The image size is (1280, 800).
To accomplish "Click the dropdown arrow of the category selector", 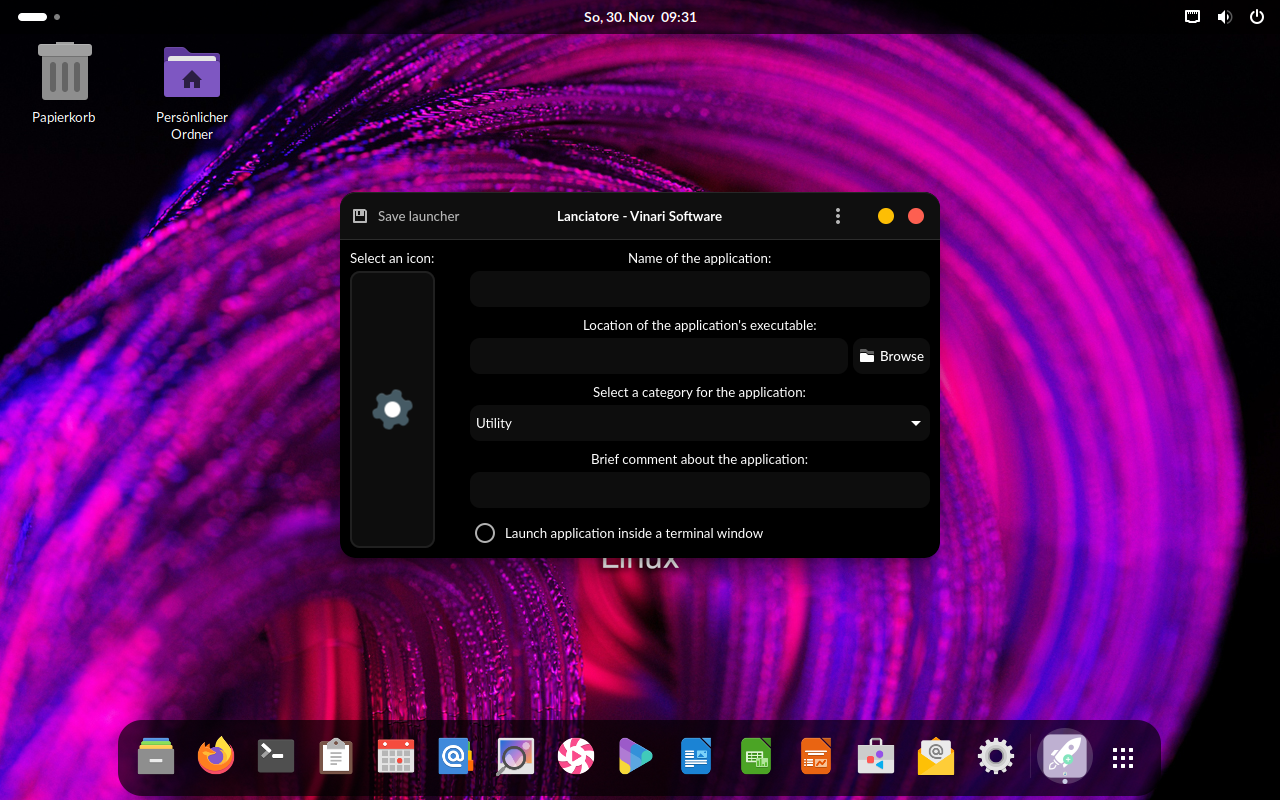I will tap(915, 423).
